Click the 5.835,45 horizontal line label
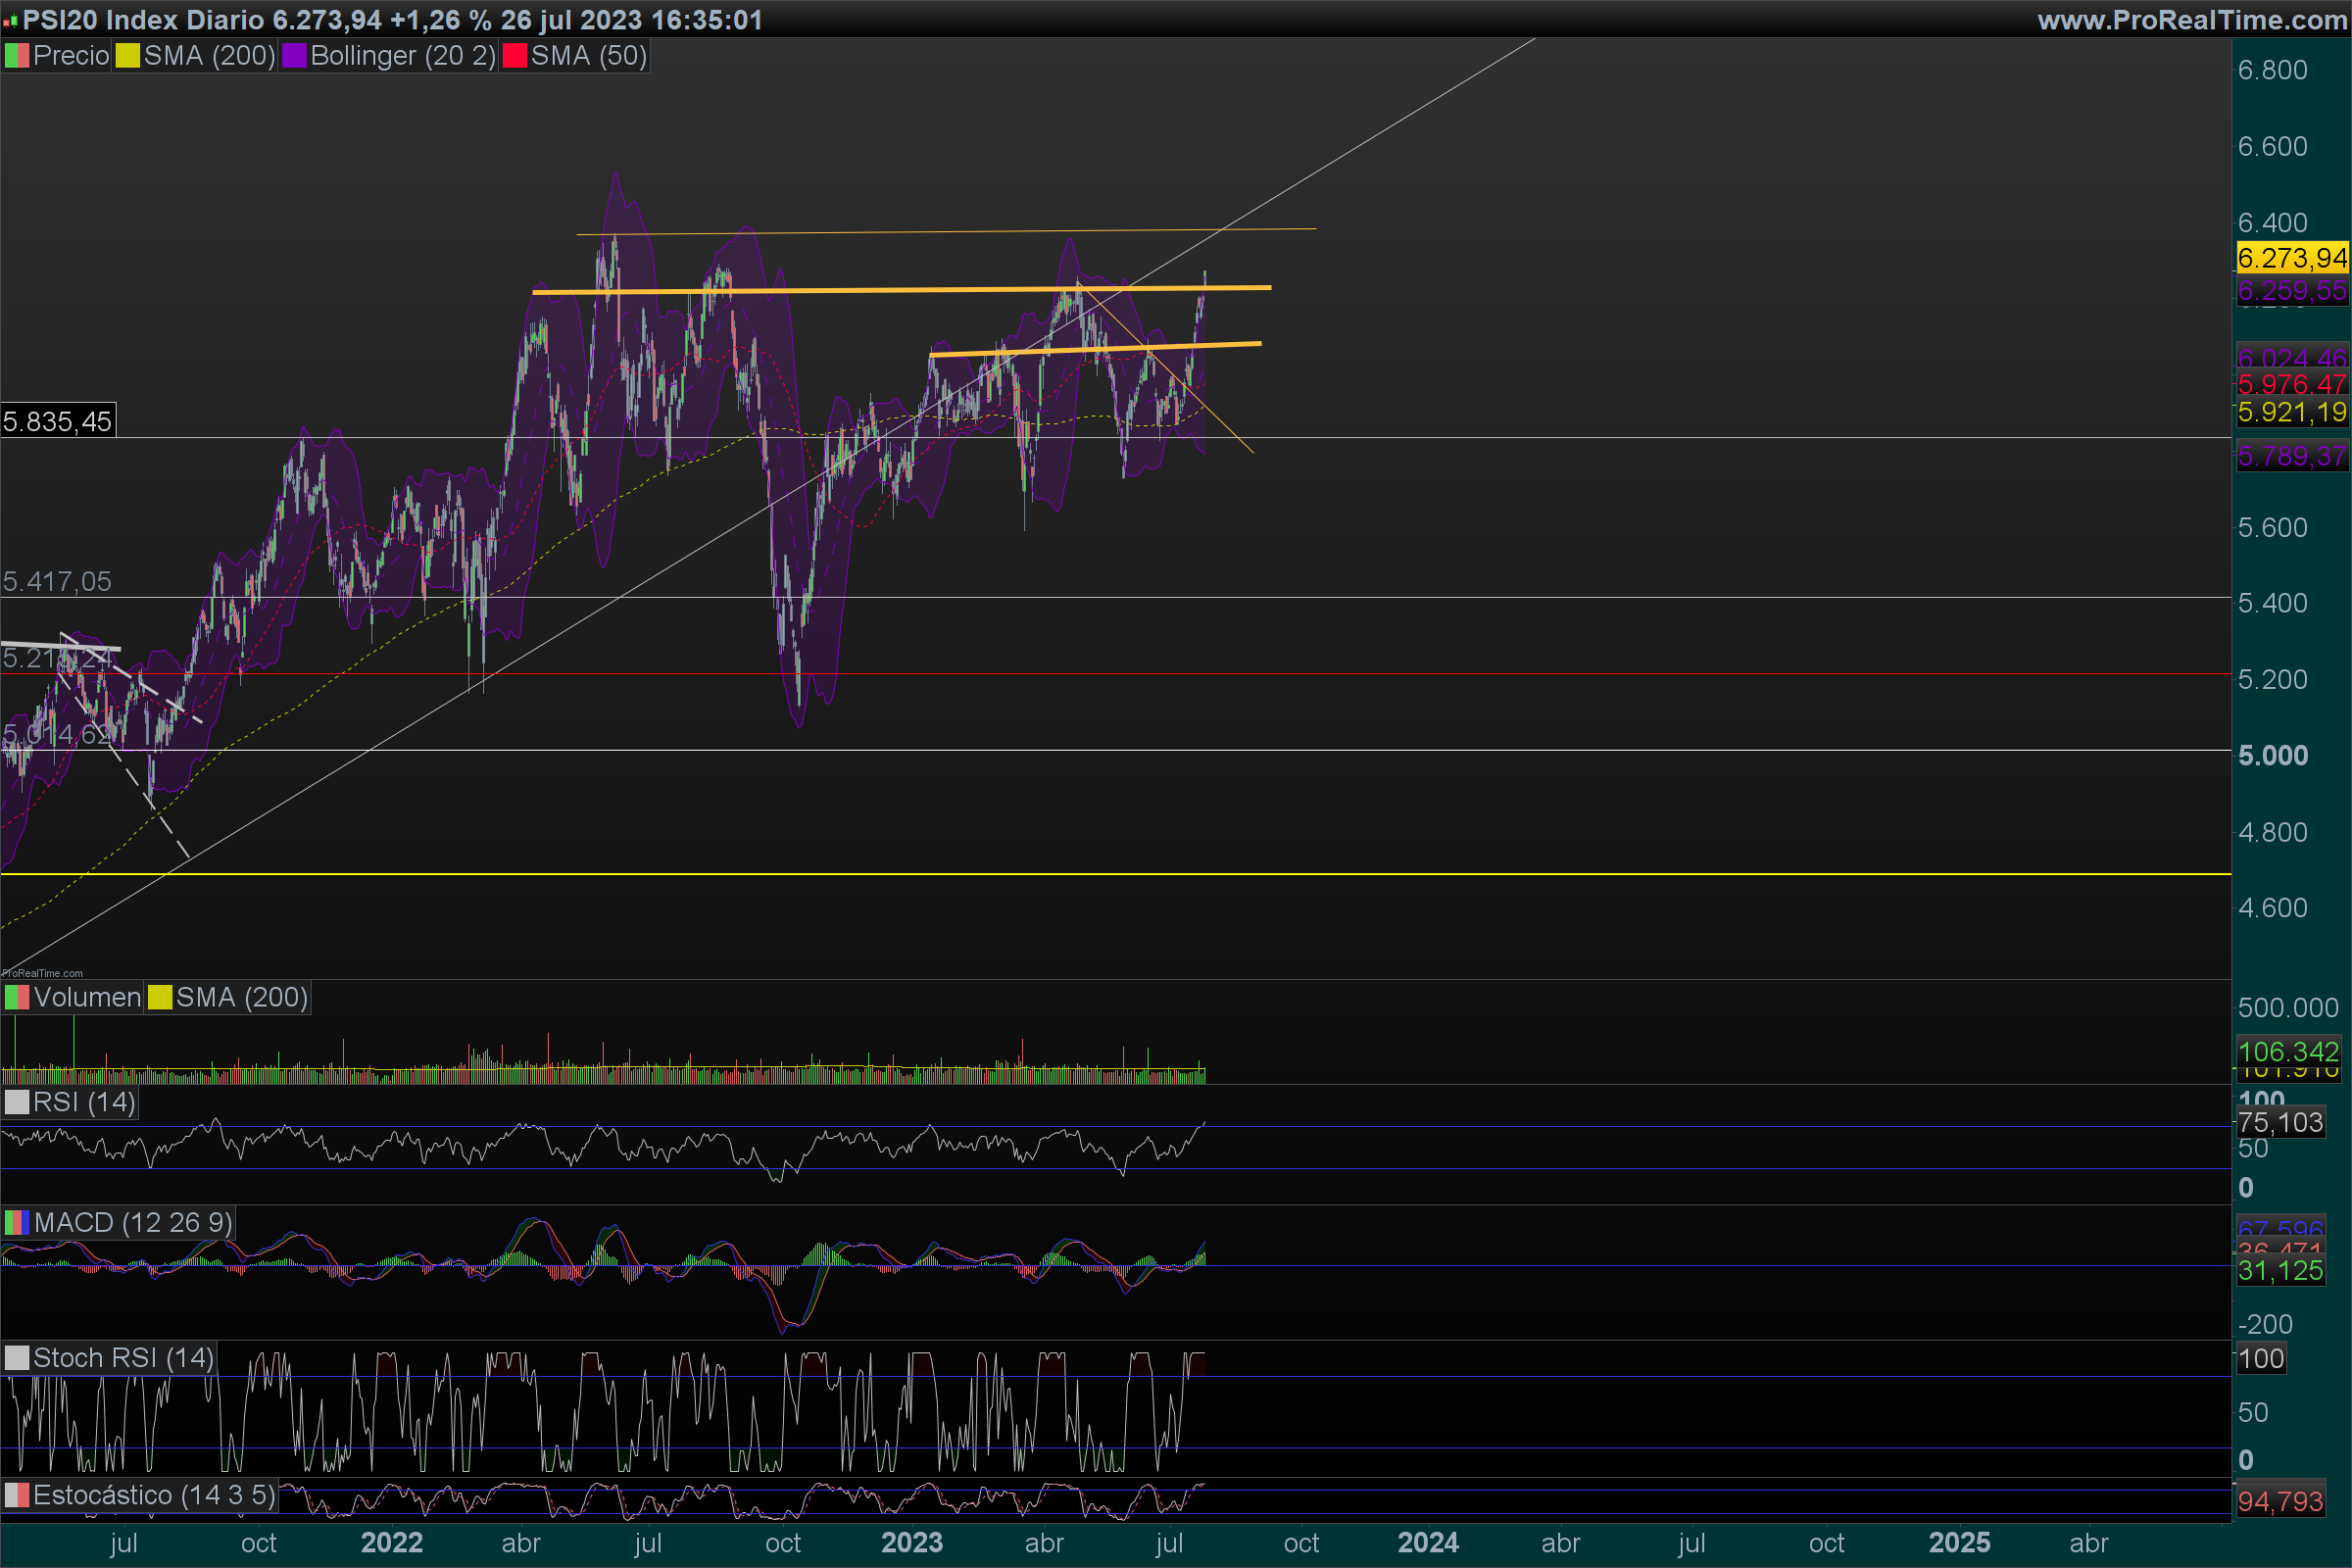 [x=57, y=421]
